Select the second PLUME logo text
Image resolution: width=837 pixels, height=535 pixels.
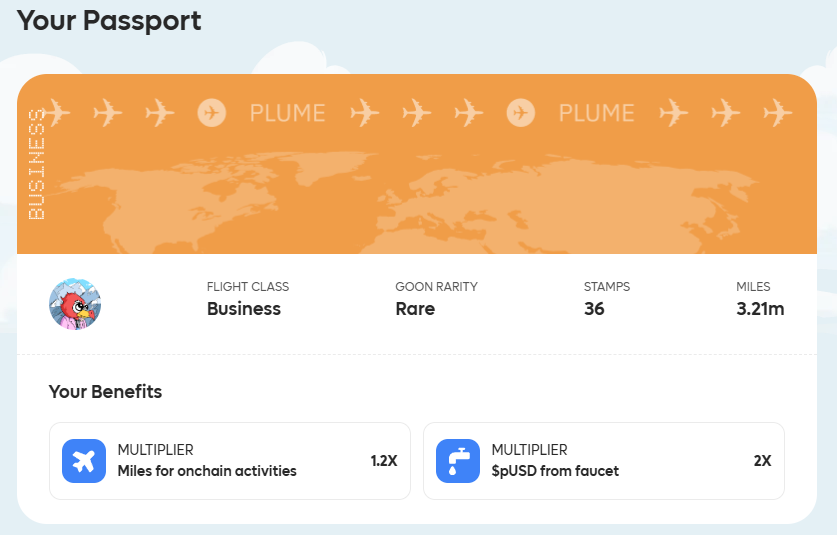(x=596, y=113)
